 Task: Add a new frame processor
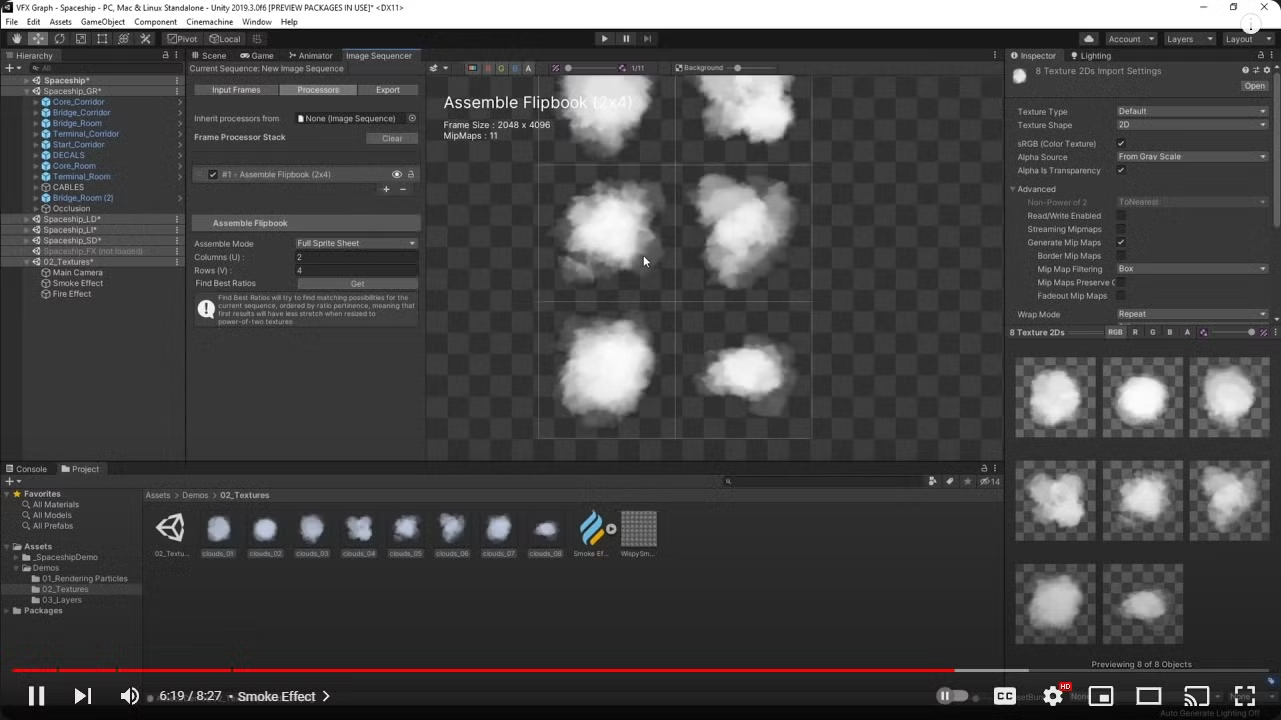pos(387,189)
